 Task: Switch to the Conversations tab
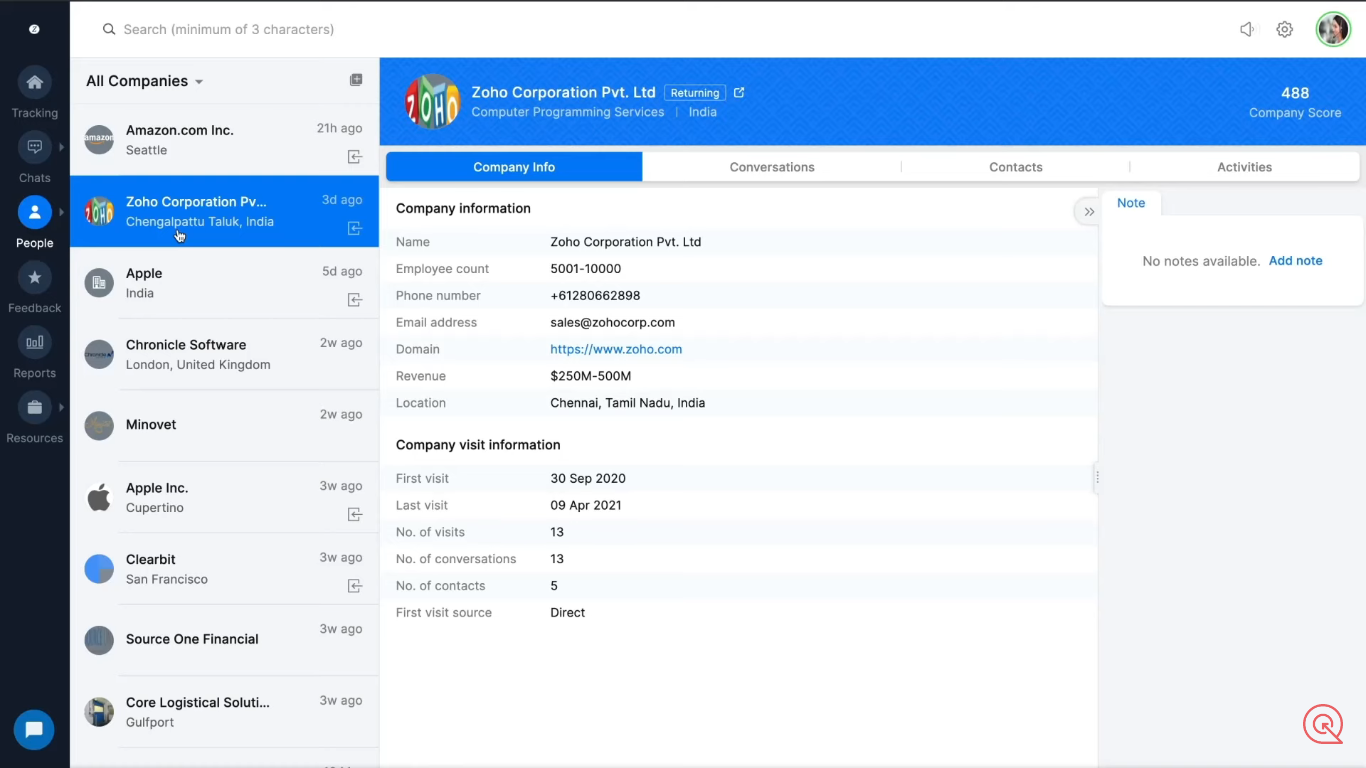[772, 167]
